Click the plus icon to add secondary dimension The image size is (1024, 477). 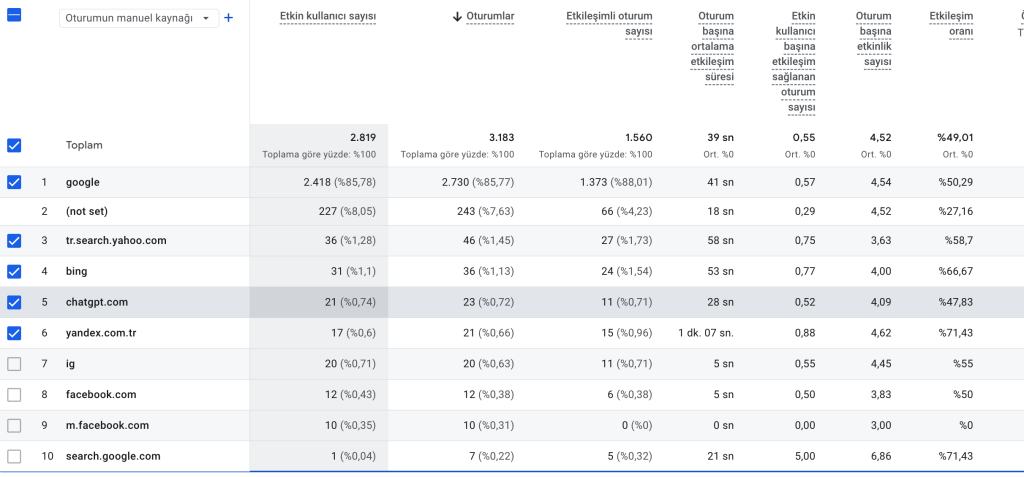[229, 18]
